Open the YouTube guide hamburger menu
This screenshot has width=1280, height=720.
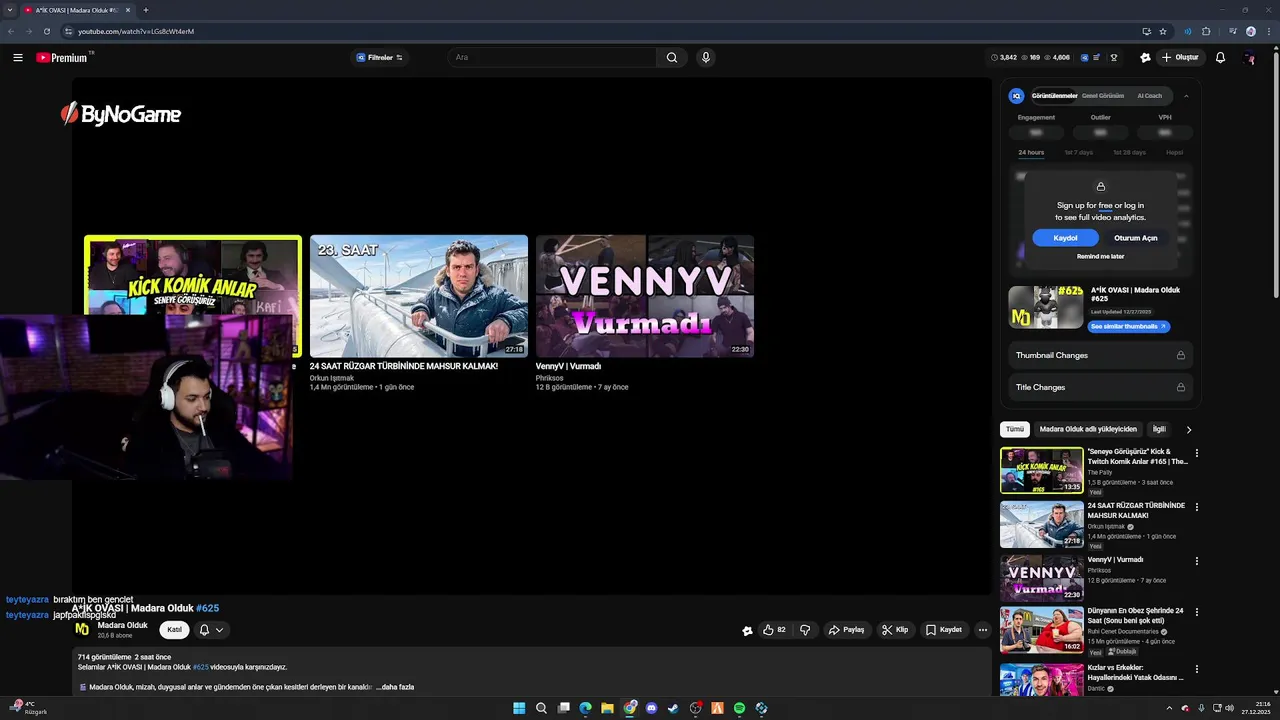18,58
